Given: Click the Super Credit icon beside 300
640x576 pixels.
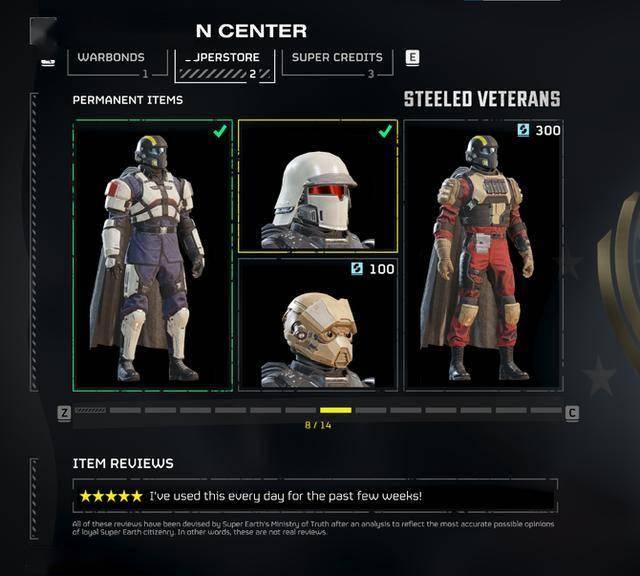Looking at the screenshot, I should pyautogui.click(x=523, y=130).
